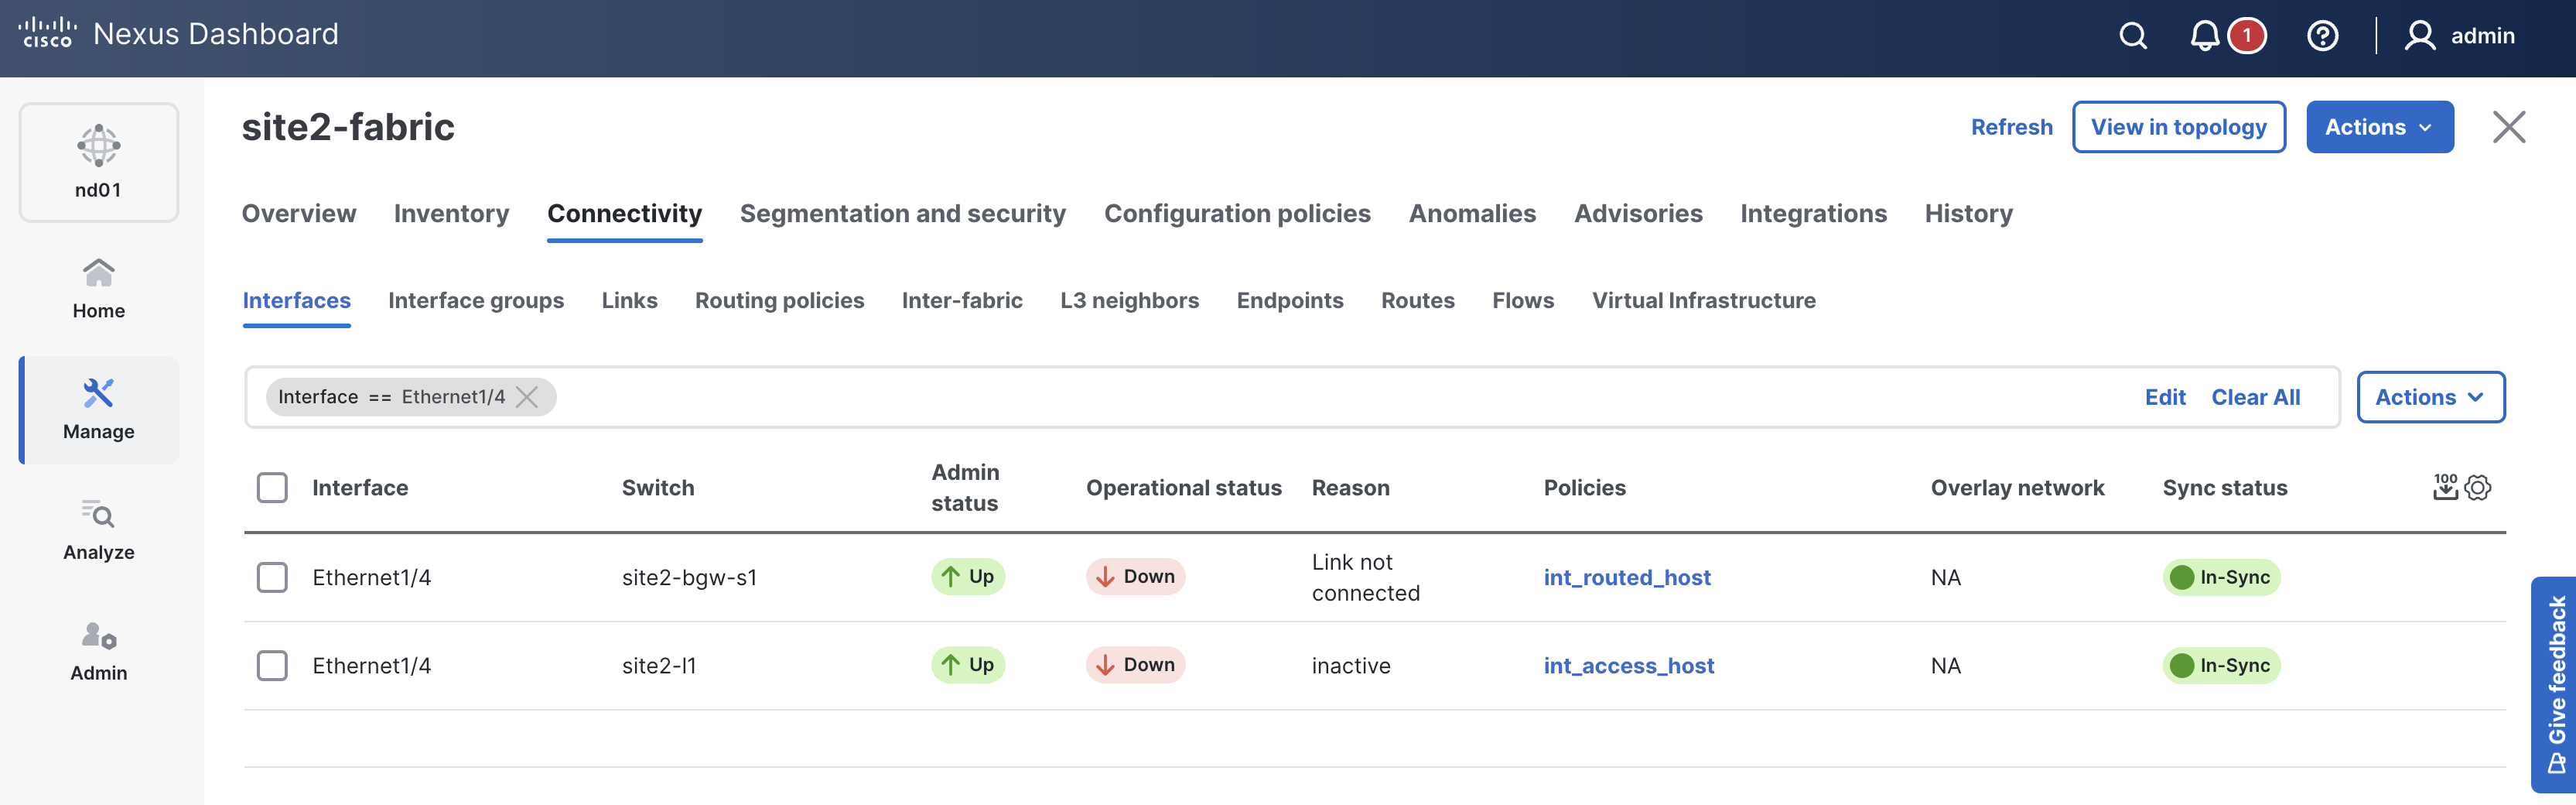The image size is (2576, 805).
Task: Open the help question mark icon
Action: point(2321,36)
